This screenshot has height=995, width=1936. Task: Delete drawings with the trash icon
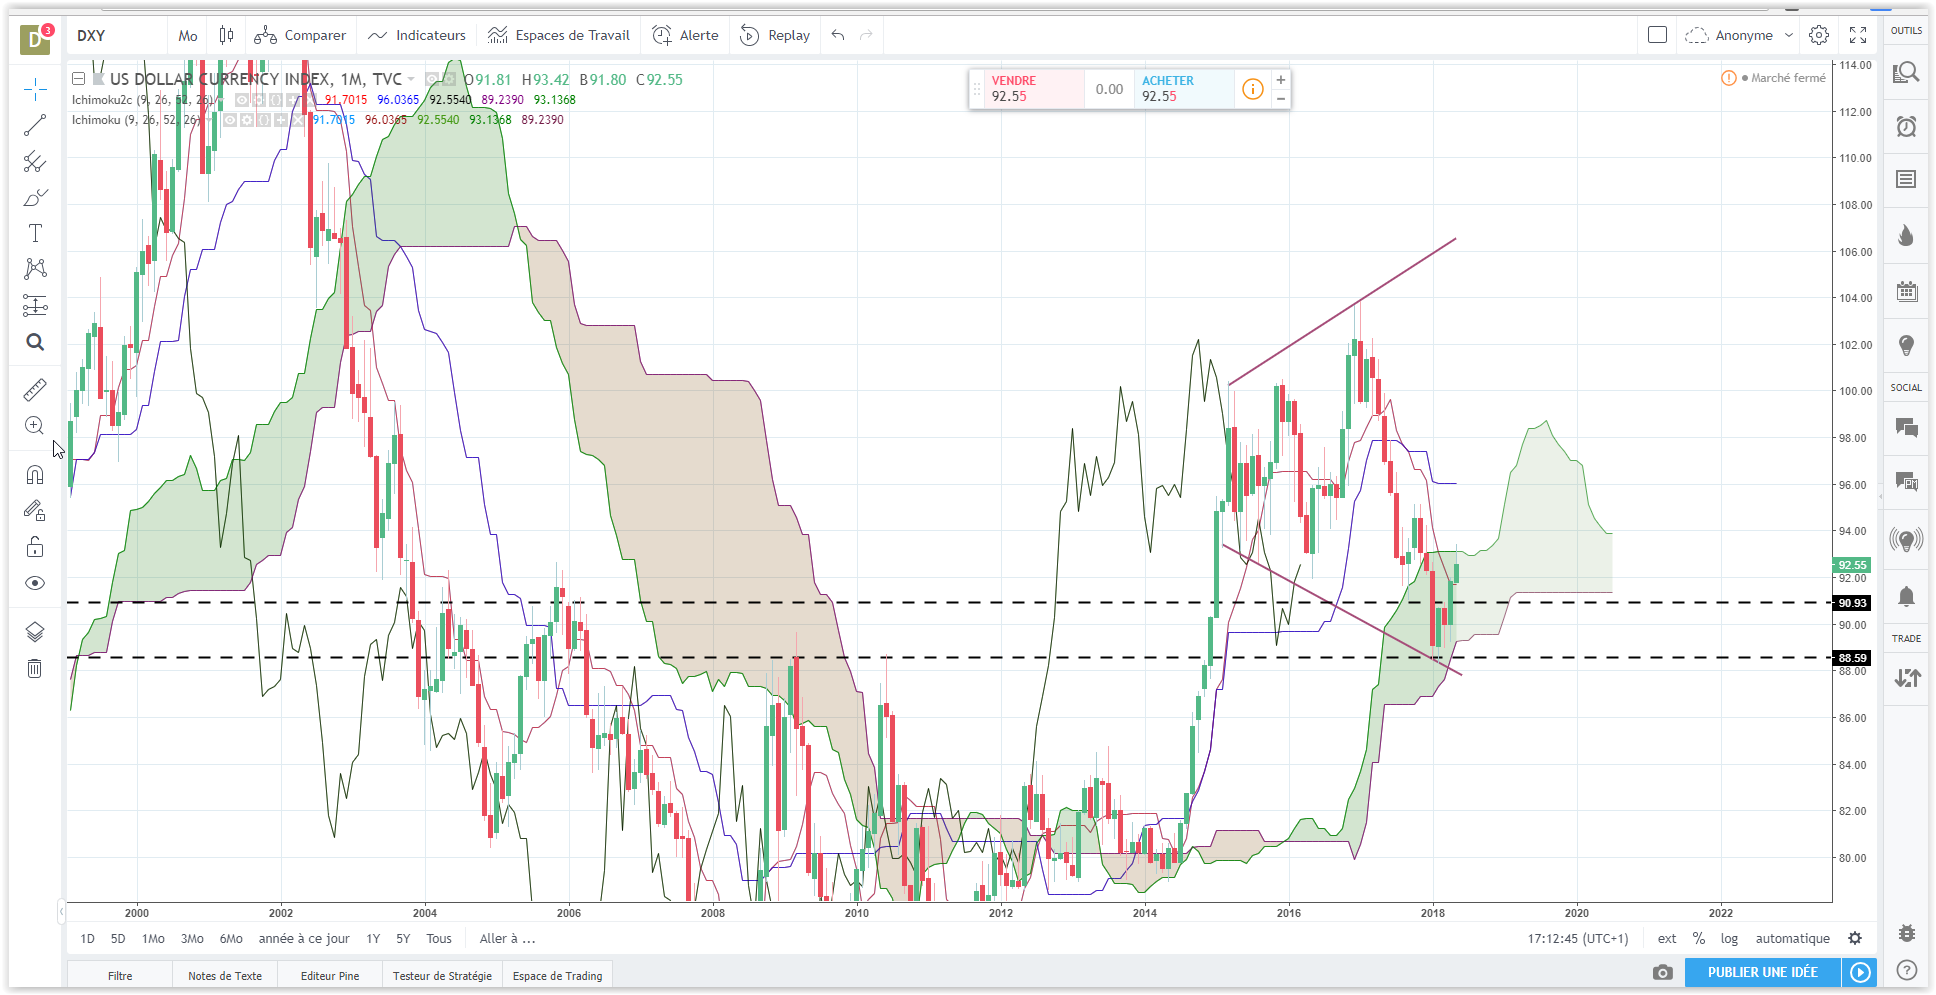click(35, 668)
